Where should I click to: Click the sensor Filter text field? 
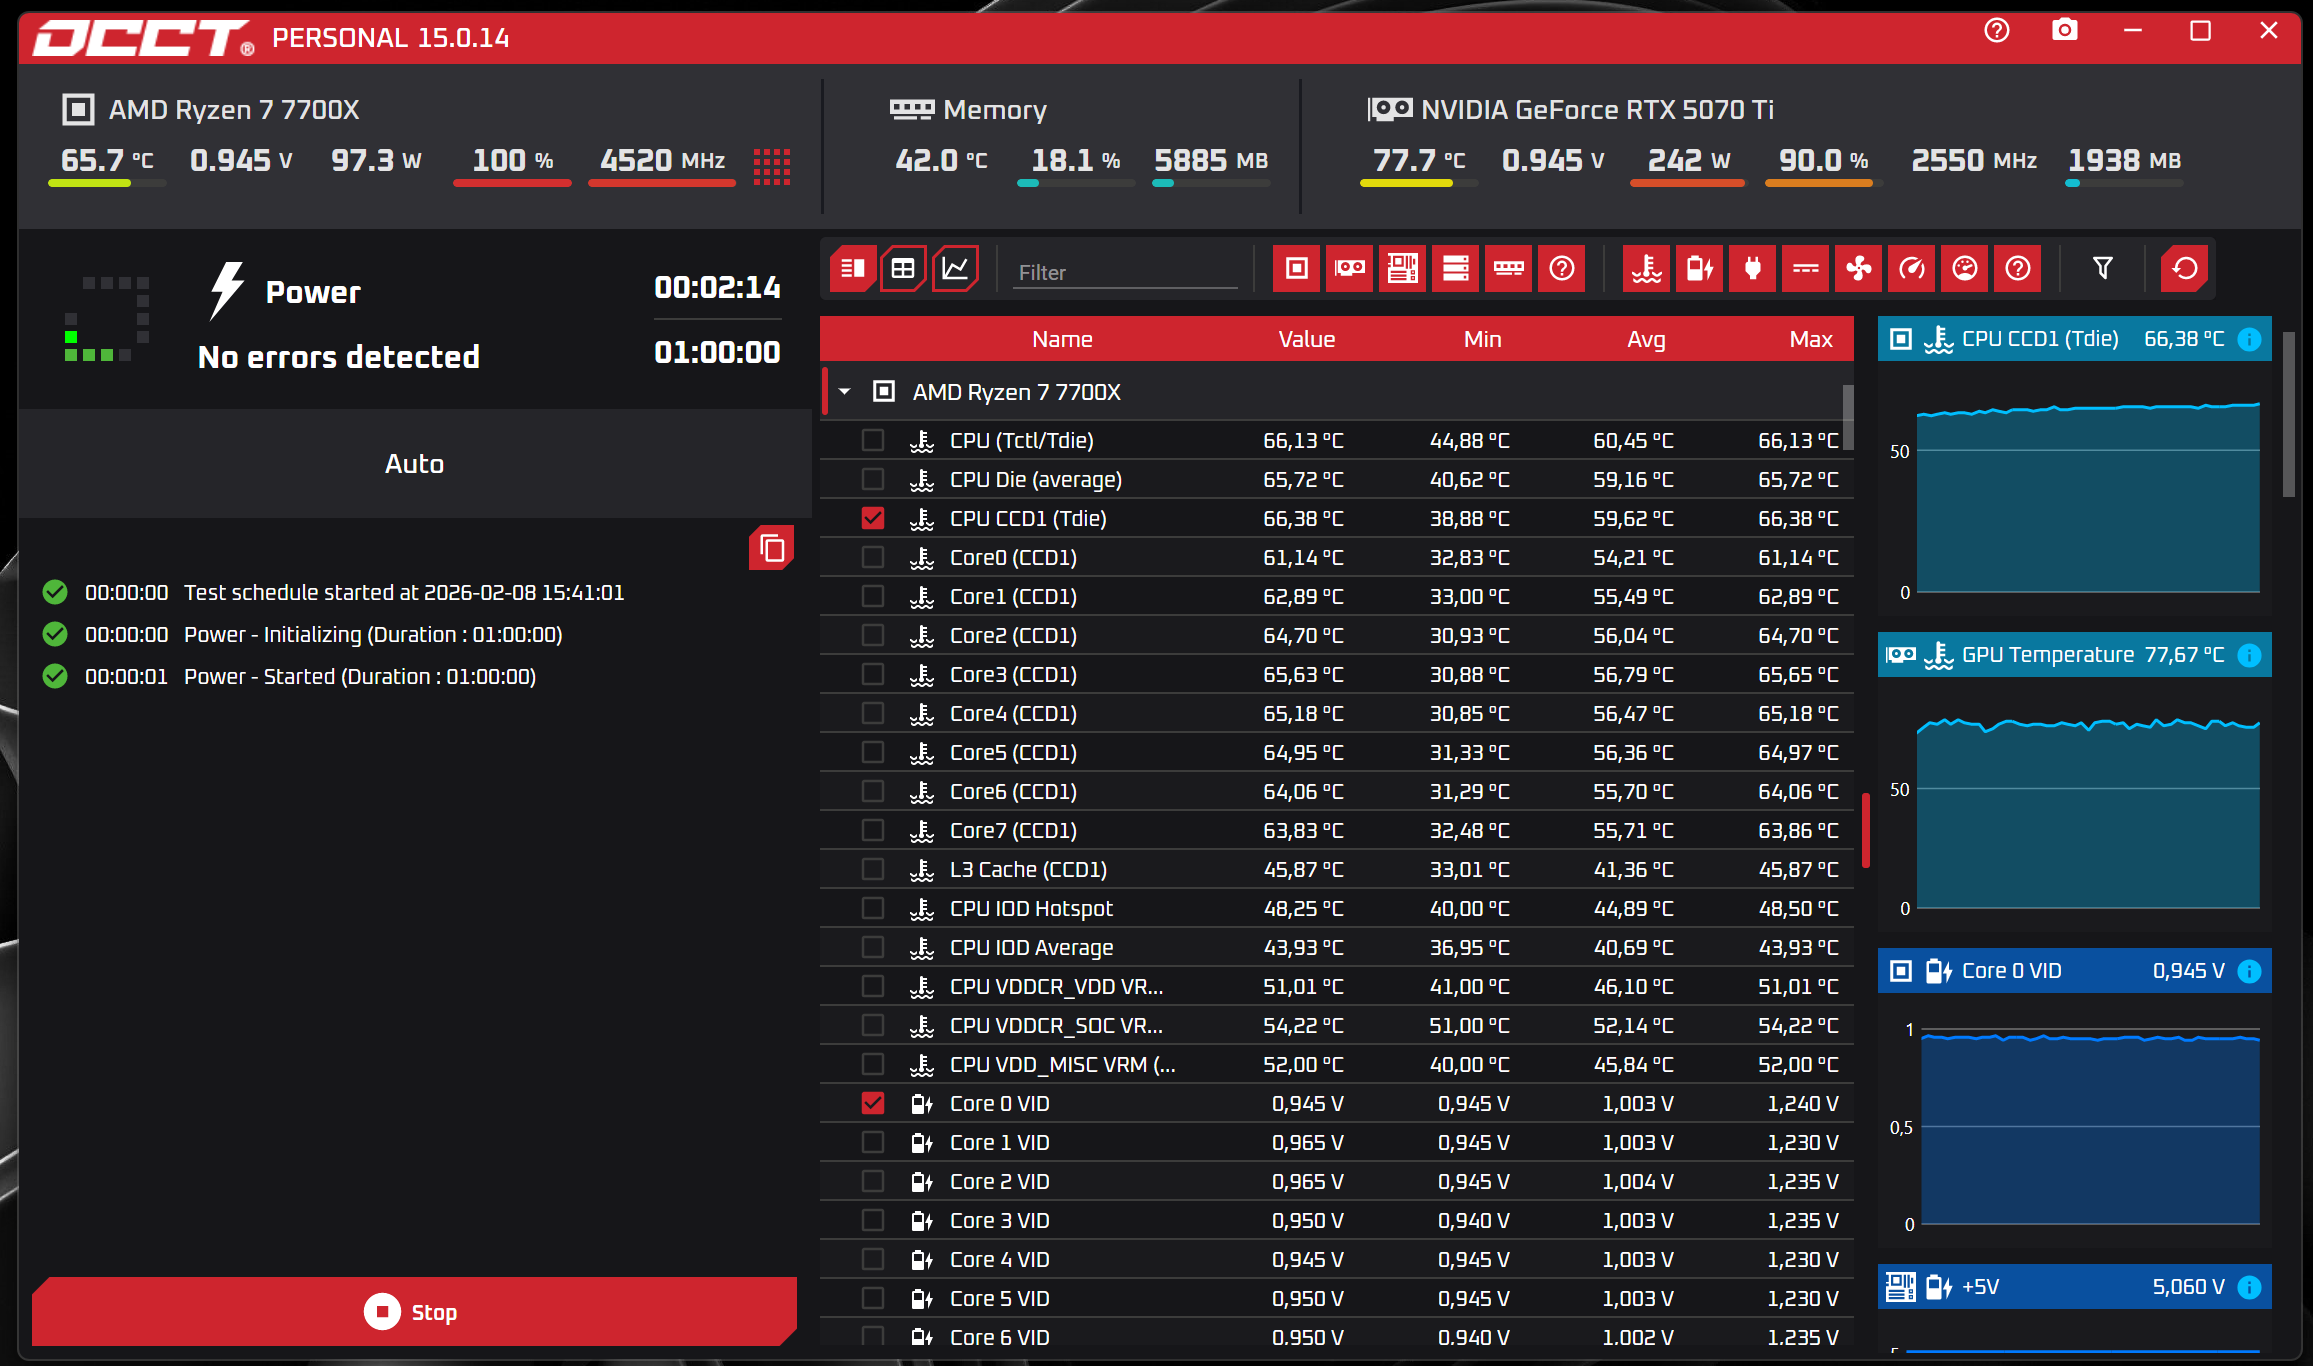coord(1125,272)
